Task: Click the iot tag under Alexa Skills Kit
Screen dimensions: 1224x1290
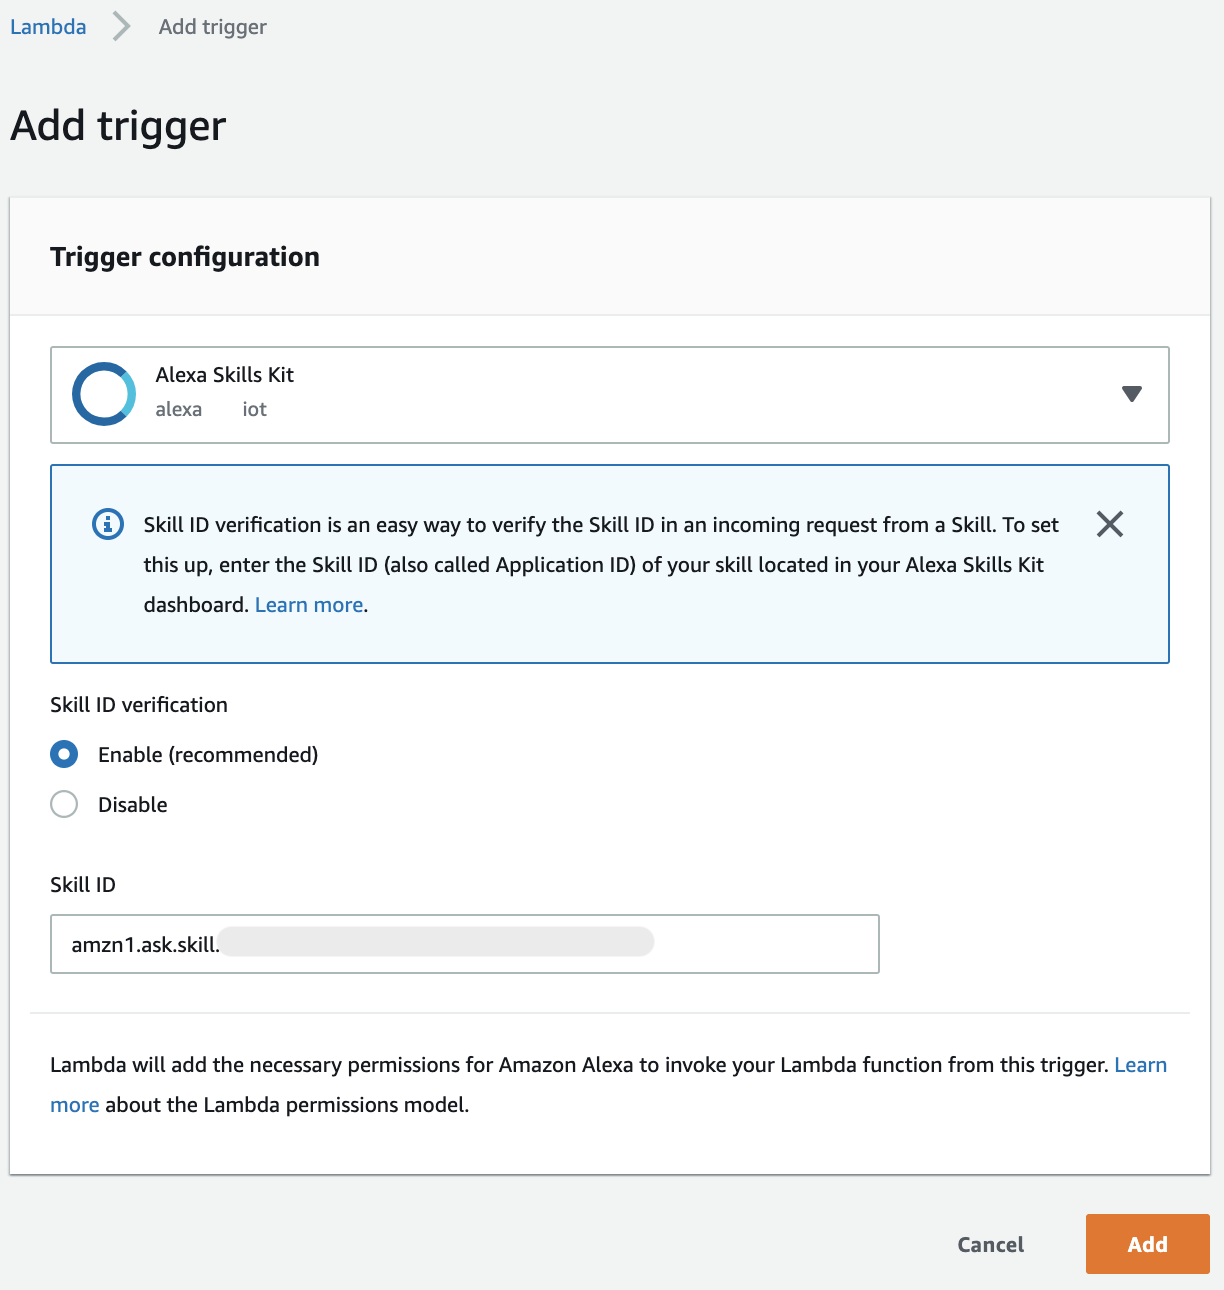Action: (255, 409)
